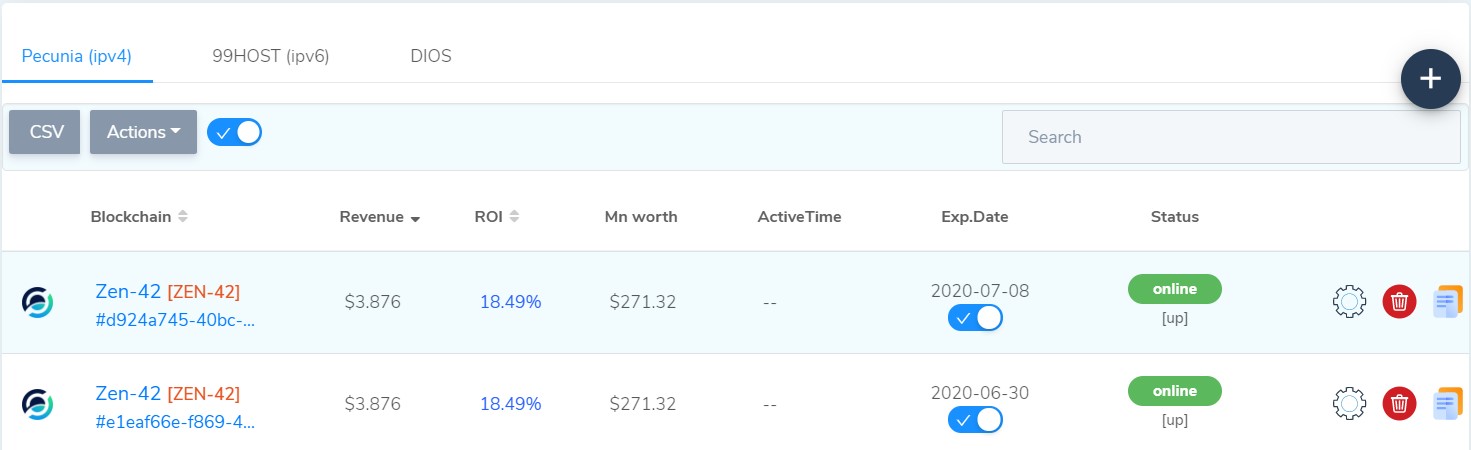Sort by ROI column header
The image size is (1471, 450).
[496, 217]
